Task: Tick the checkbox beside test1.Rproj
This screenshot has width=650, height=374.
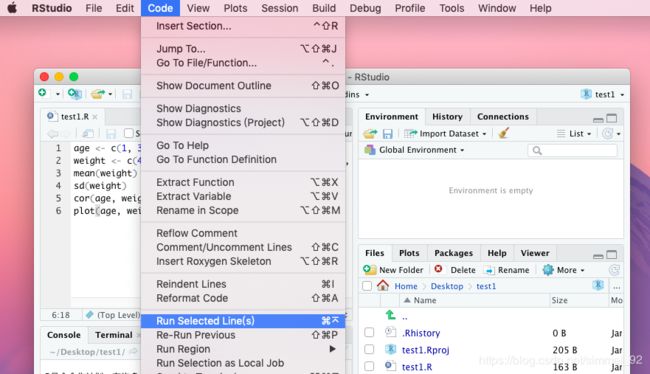Action: tap(369, 350)
